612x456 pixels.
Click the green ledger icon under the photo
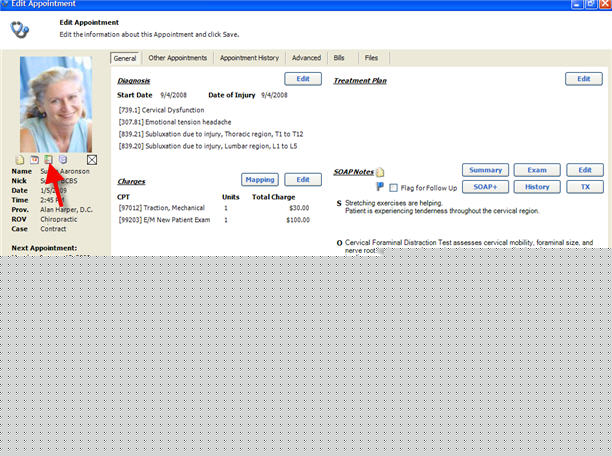pos(48,159)
